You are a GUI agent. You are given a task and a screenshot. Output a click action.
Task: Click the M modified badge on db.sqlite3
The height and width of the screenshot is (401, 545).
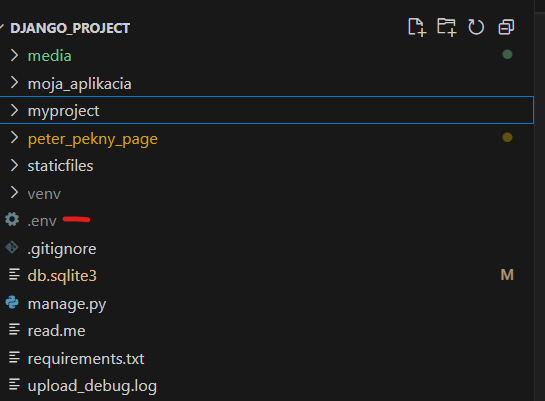(507, 275)
